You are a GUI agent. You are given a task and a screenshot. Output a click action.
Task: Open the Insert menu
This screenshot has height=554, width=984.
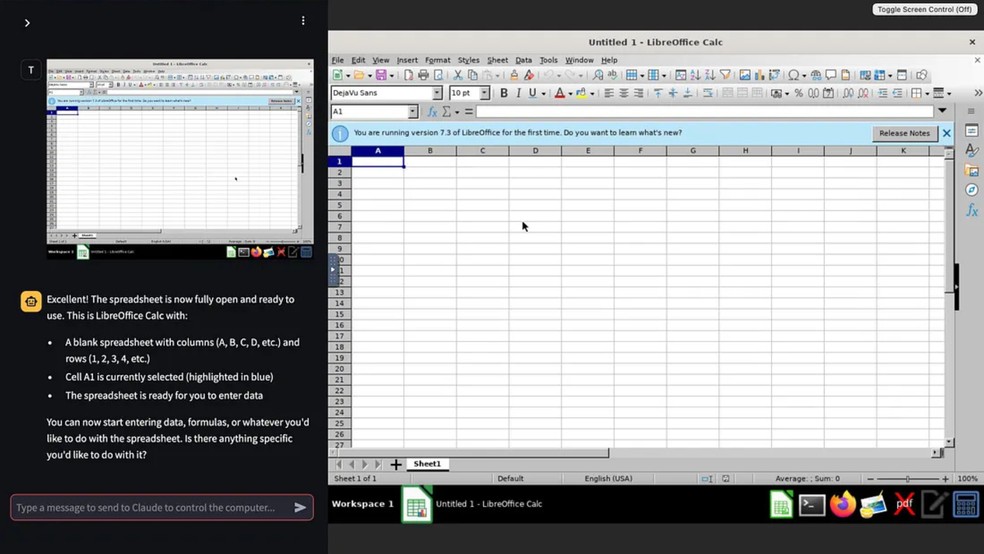[407, 60]
